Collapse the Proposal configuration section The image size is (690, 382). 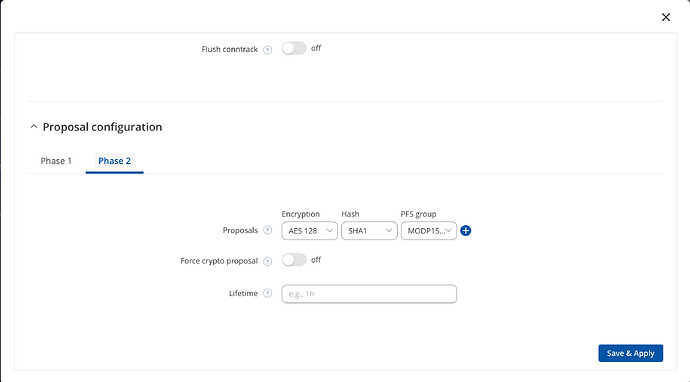[x=34, y=127]
